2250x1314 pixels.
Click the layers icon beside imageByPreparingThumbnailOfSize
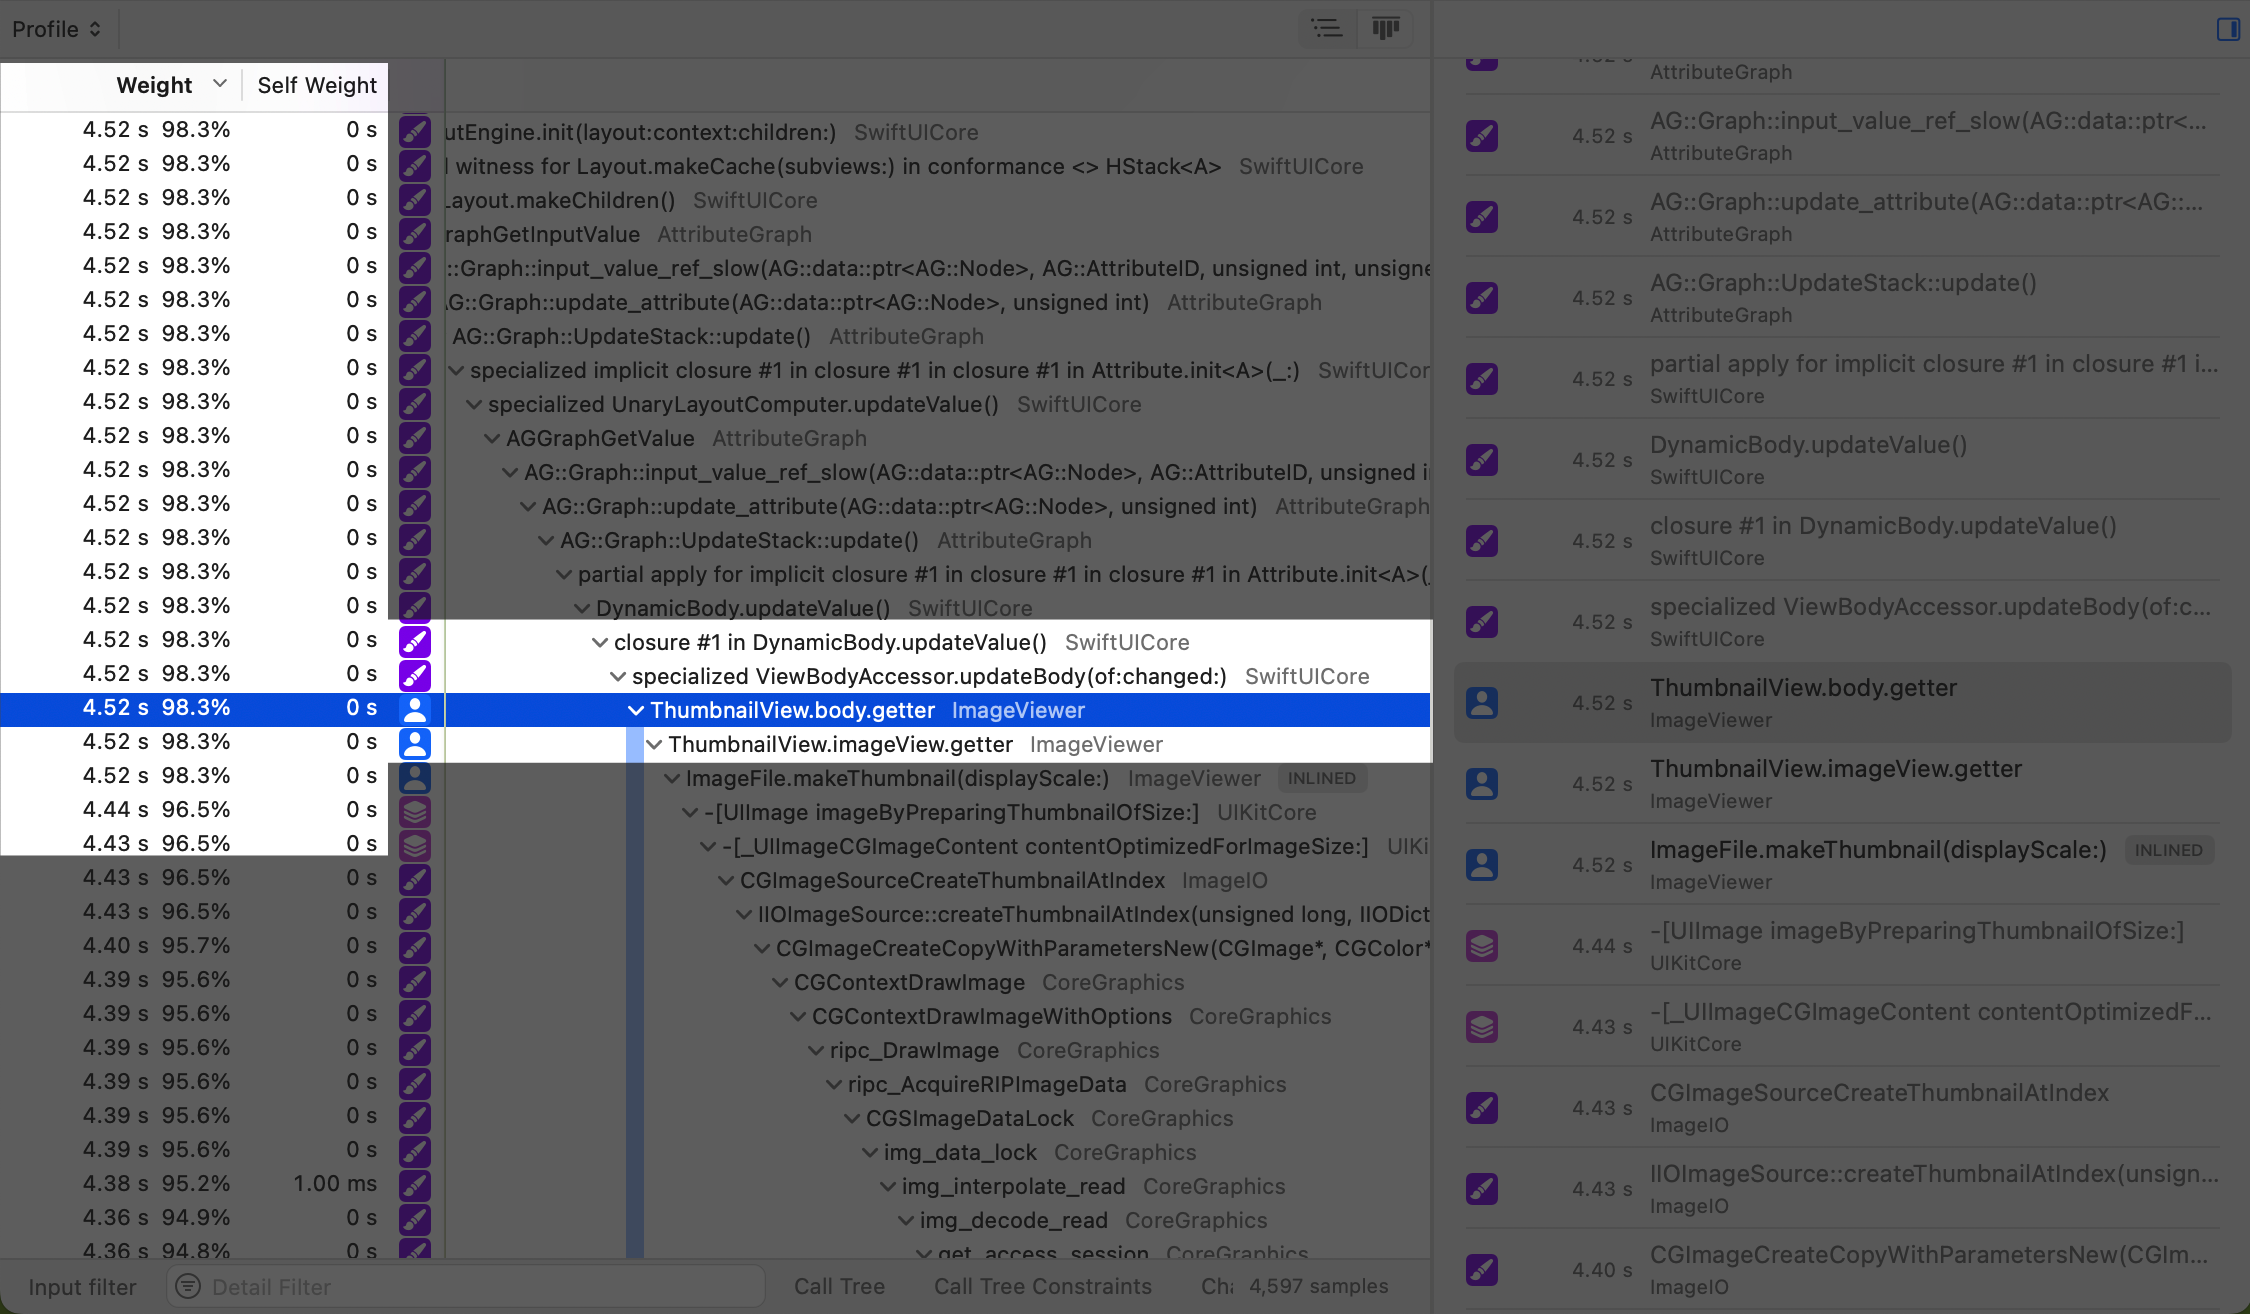[x=415, y=811]
